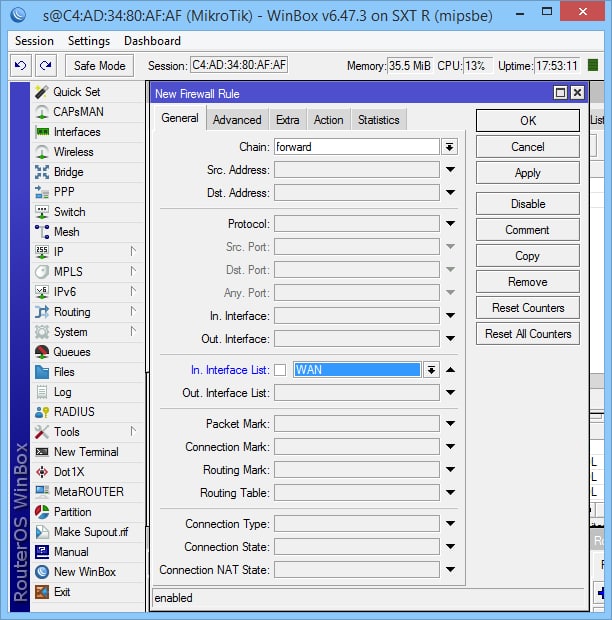Click the Remove button

528,282
